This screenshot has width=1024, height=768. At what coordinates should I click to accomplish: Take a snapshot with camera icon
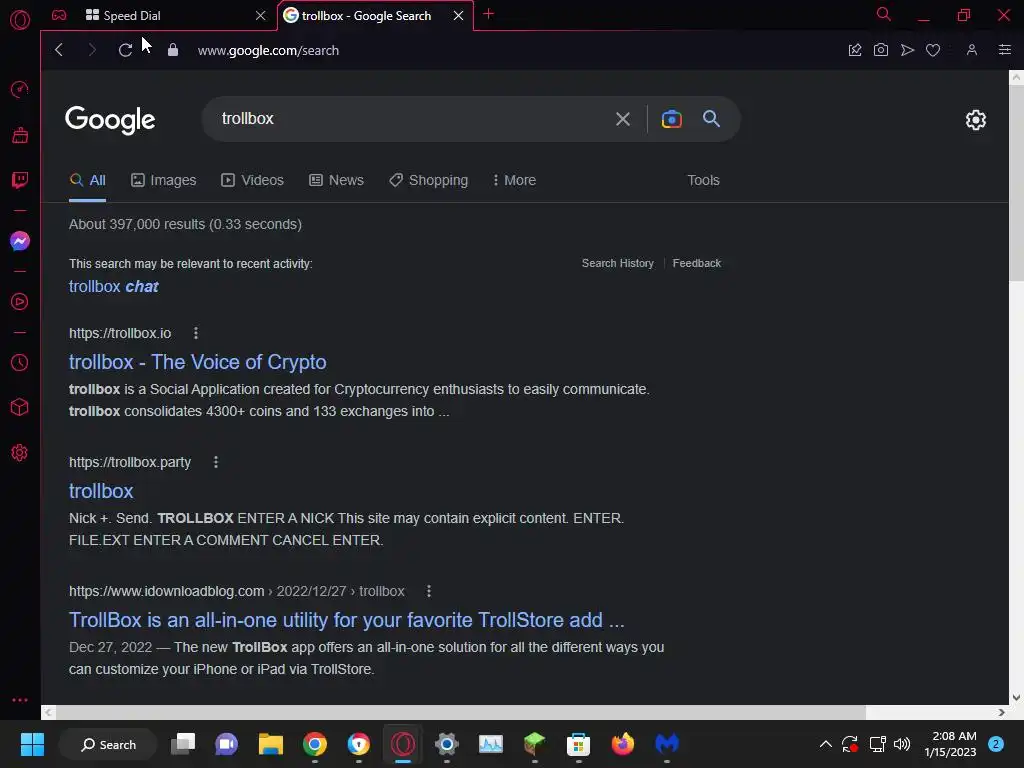pyautogui.click(x=880, y=50)
